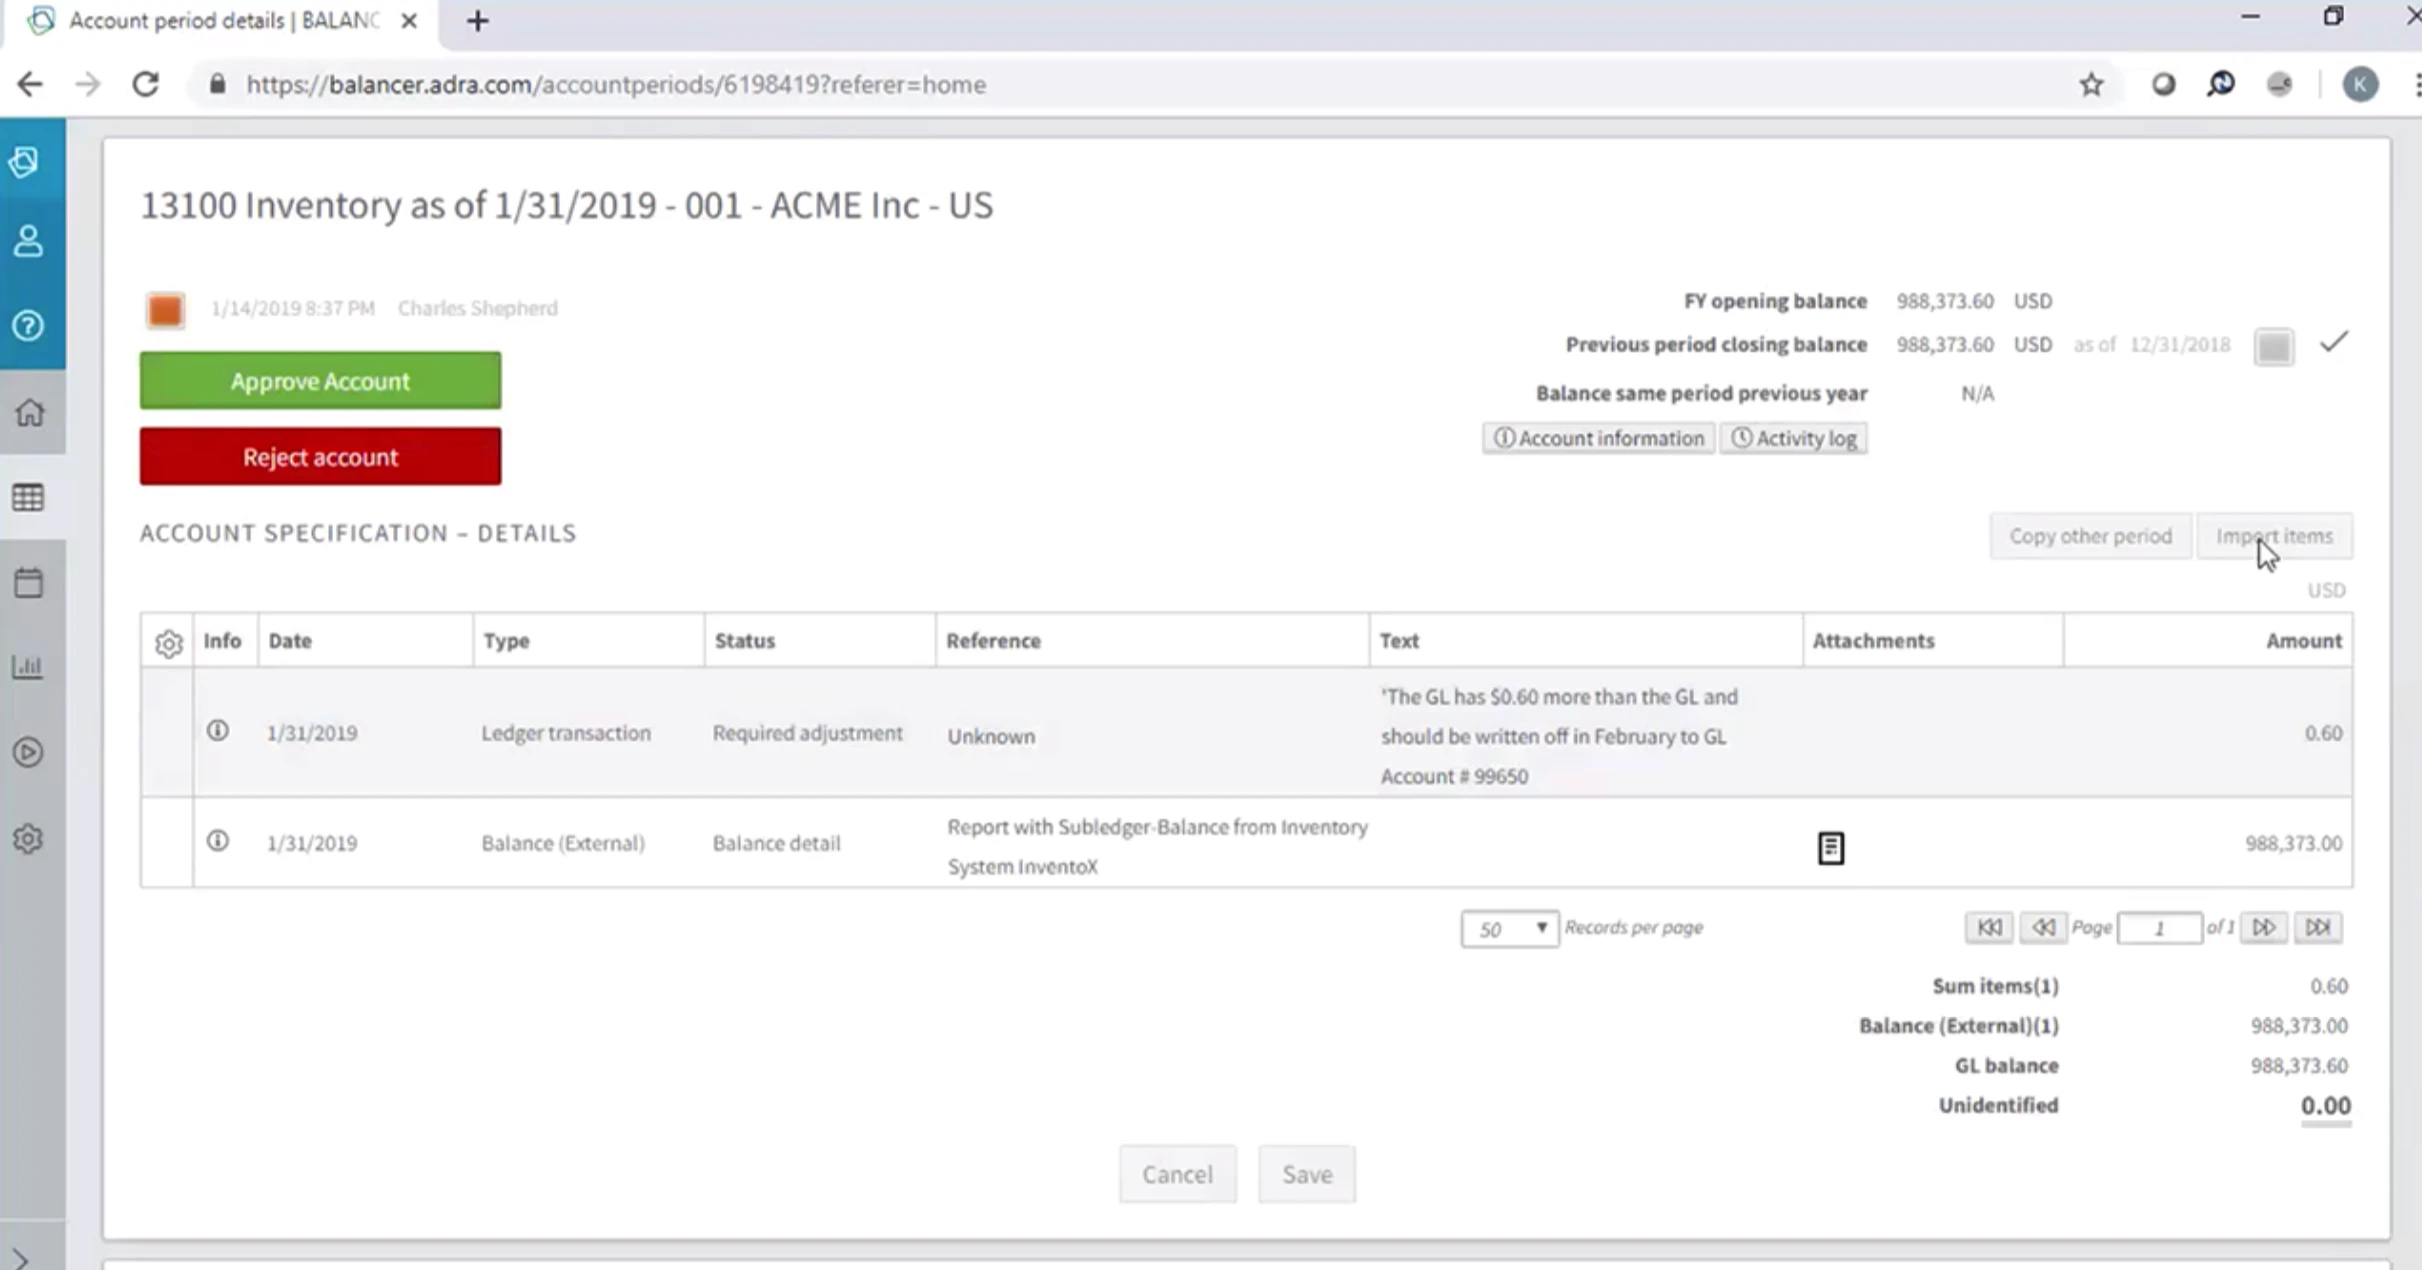Open the Activity log
2422x1270 pixels.
(x=1794, y=438)
